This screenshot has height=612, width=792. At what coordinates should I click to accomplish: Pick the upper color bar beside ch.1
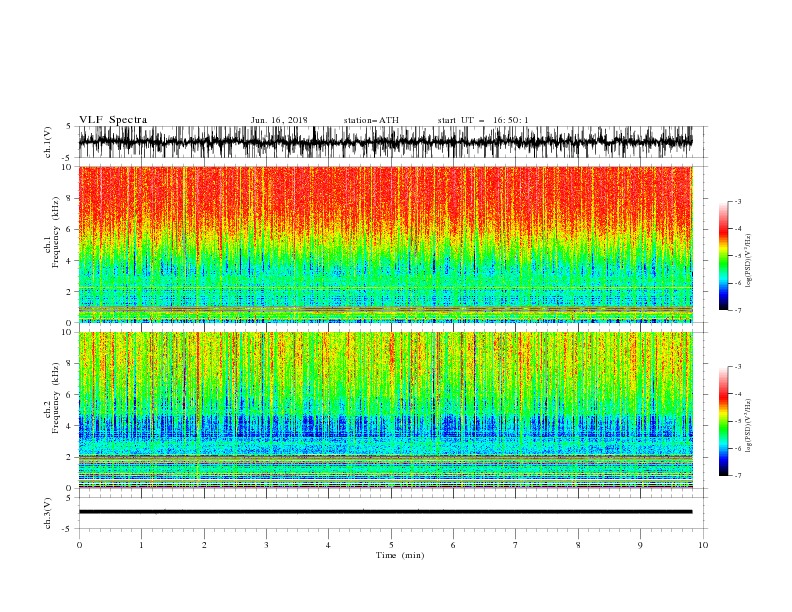pos(723,256)
